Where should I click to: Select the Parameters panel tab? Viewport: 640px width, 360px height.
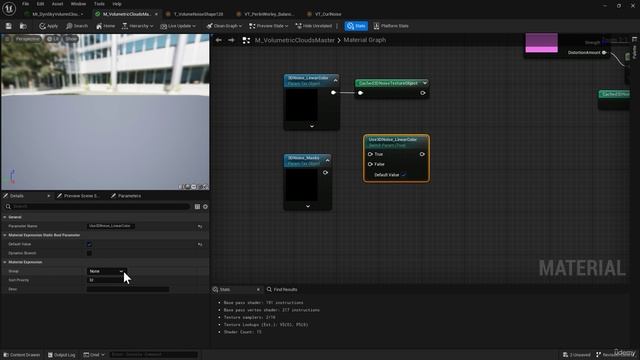click(126, 196)
